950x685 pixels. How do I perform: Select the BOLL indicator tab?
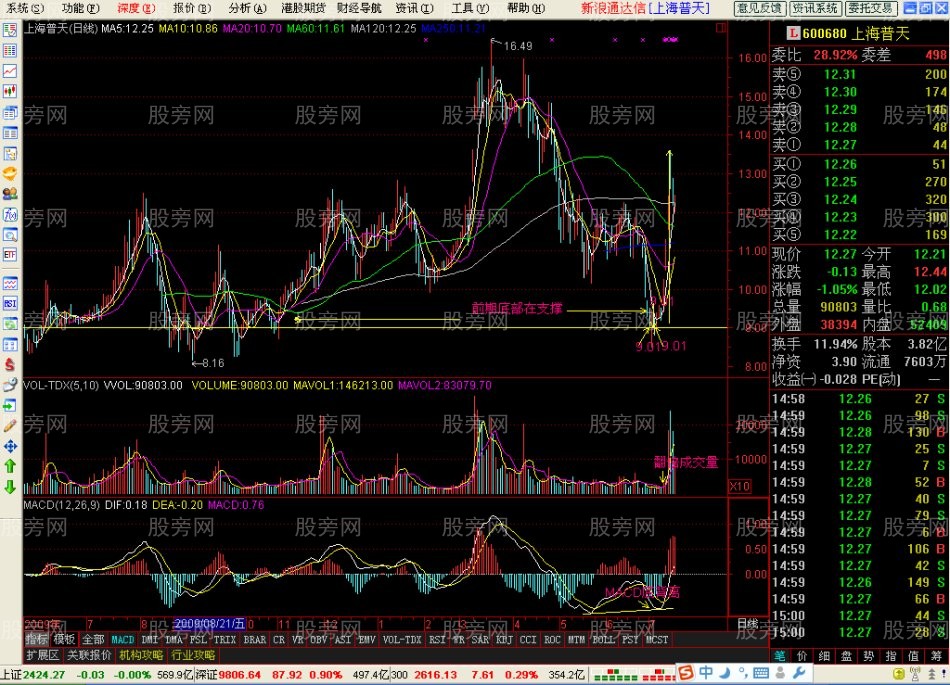(603, 640)
